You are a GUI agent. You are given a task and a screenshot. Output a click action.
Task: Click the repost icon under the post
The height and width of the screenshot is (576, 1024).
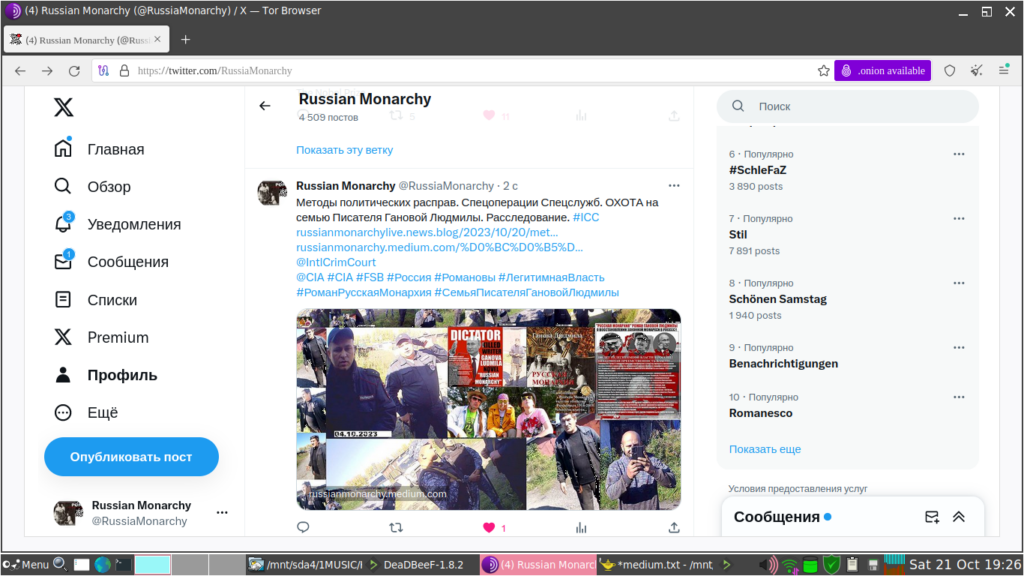(396, 527)
